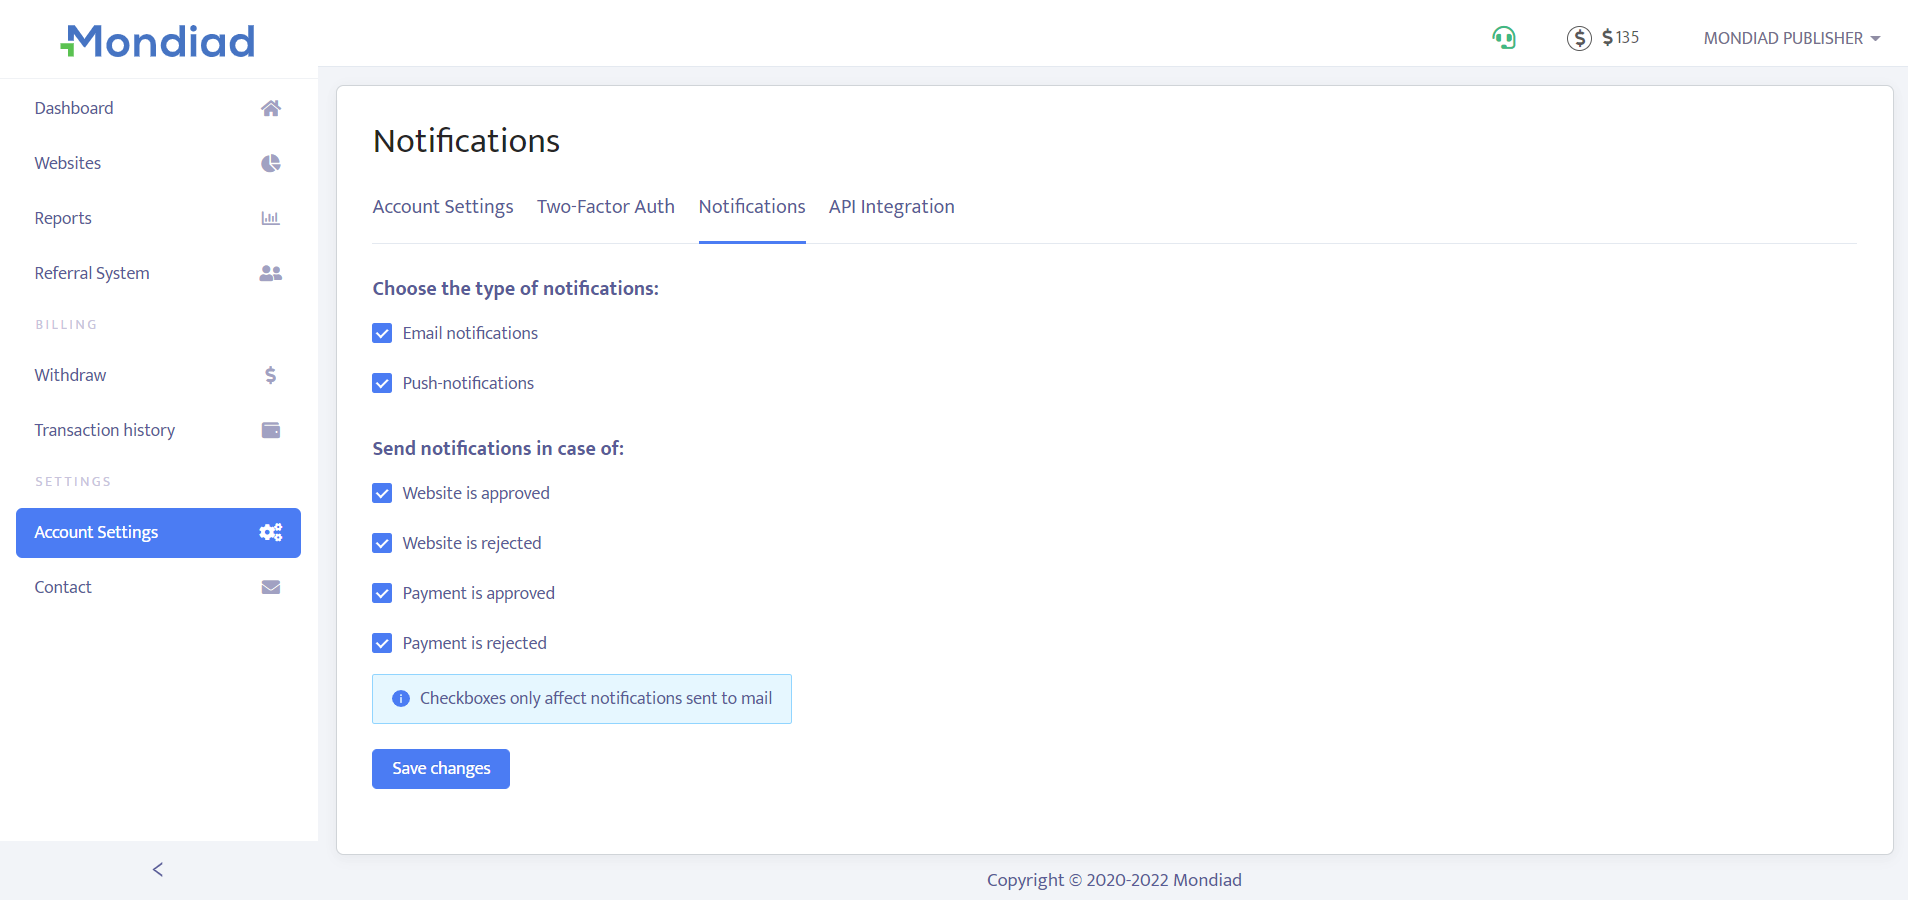Click the Mondiad logo

tap(158, 41)
